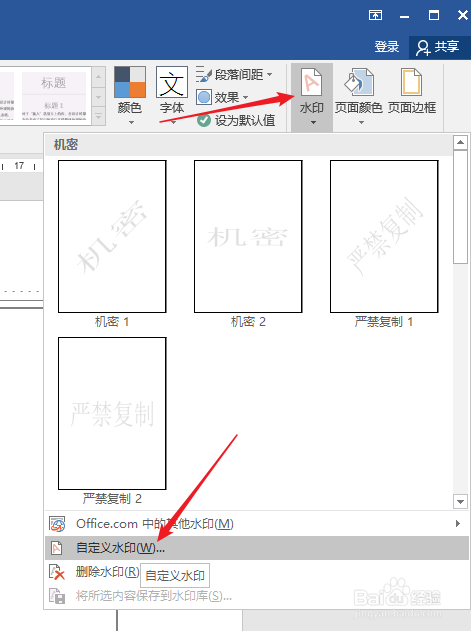Click the Office.com watermarks globe icon
The image size is (471, 631).
pyautogui.click(x=57, y=524)
